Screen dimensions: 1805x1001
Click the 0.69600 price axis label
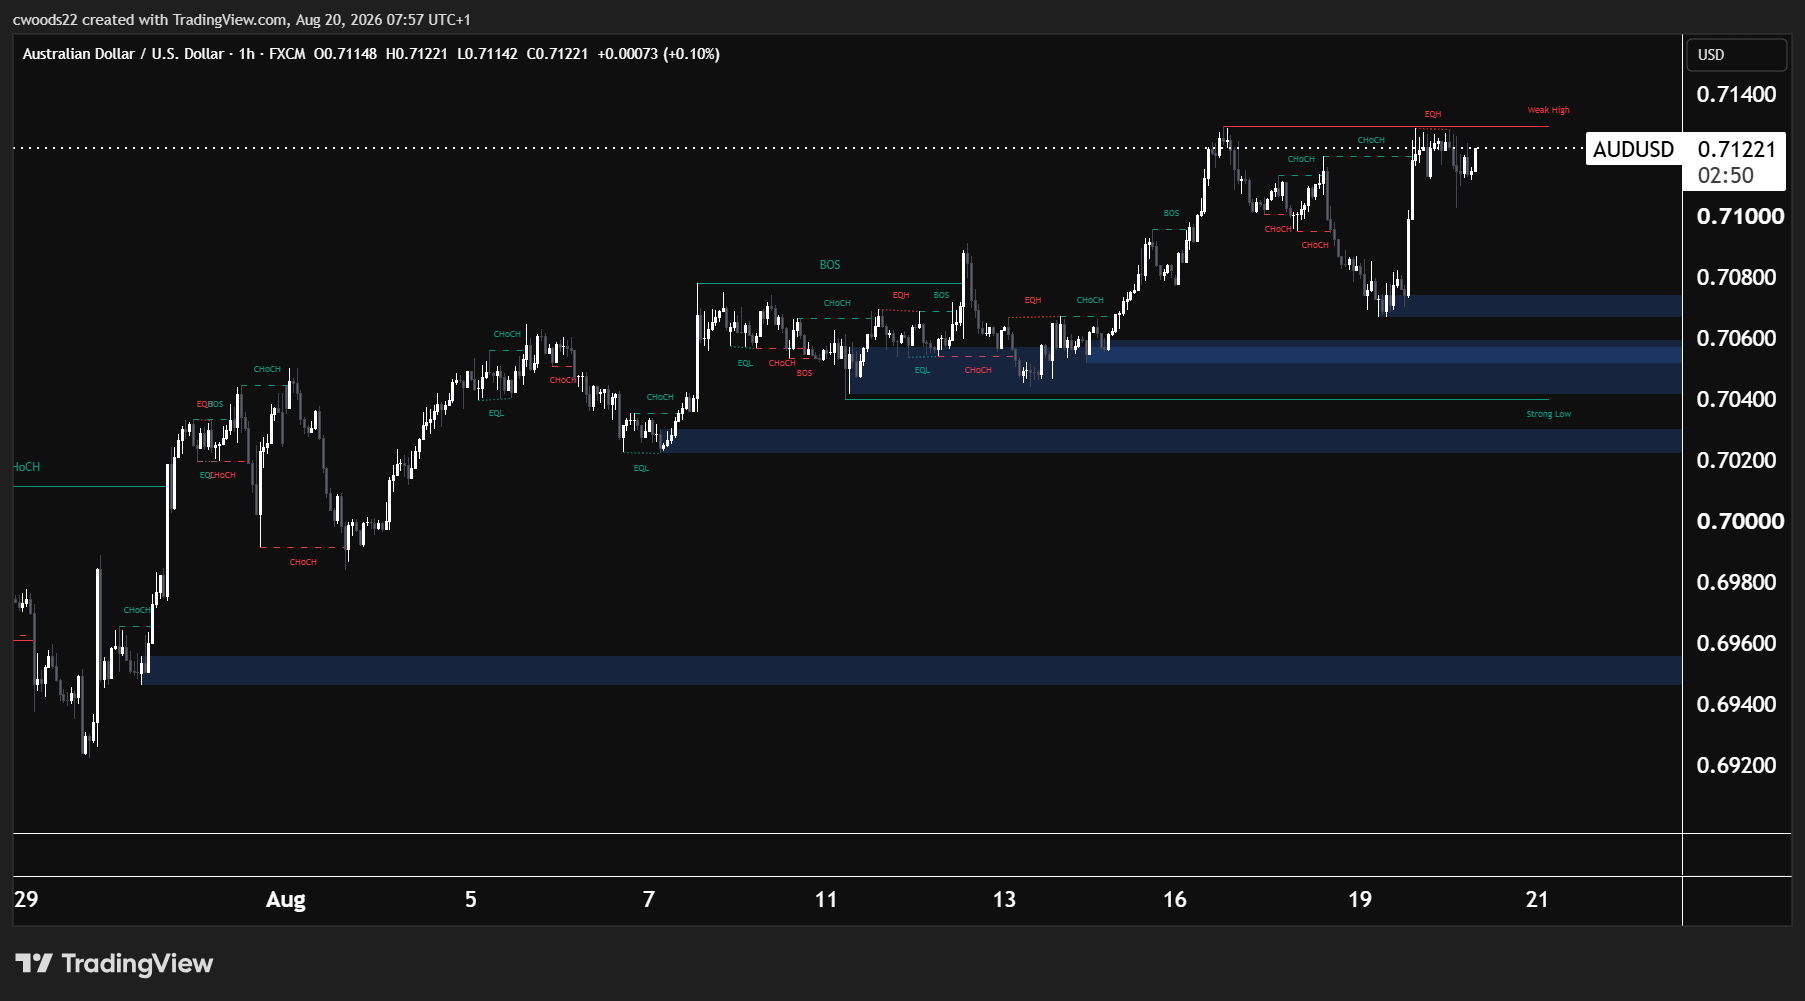pos(1737,644)
